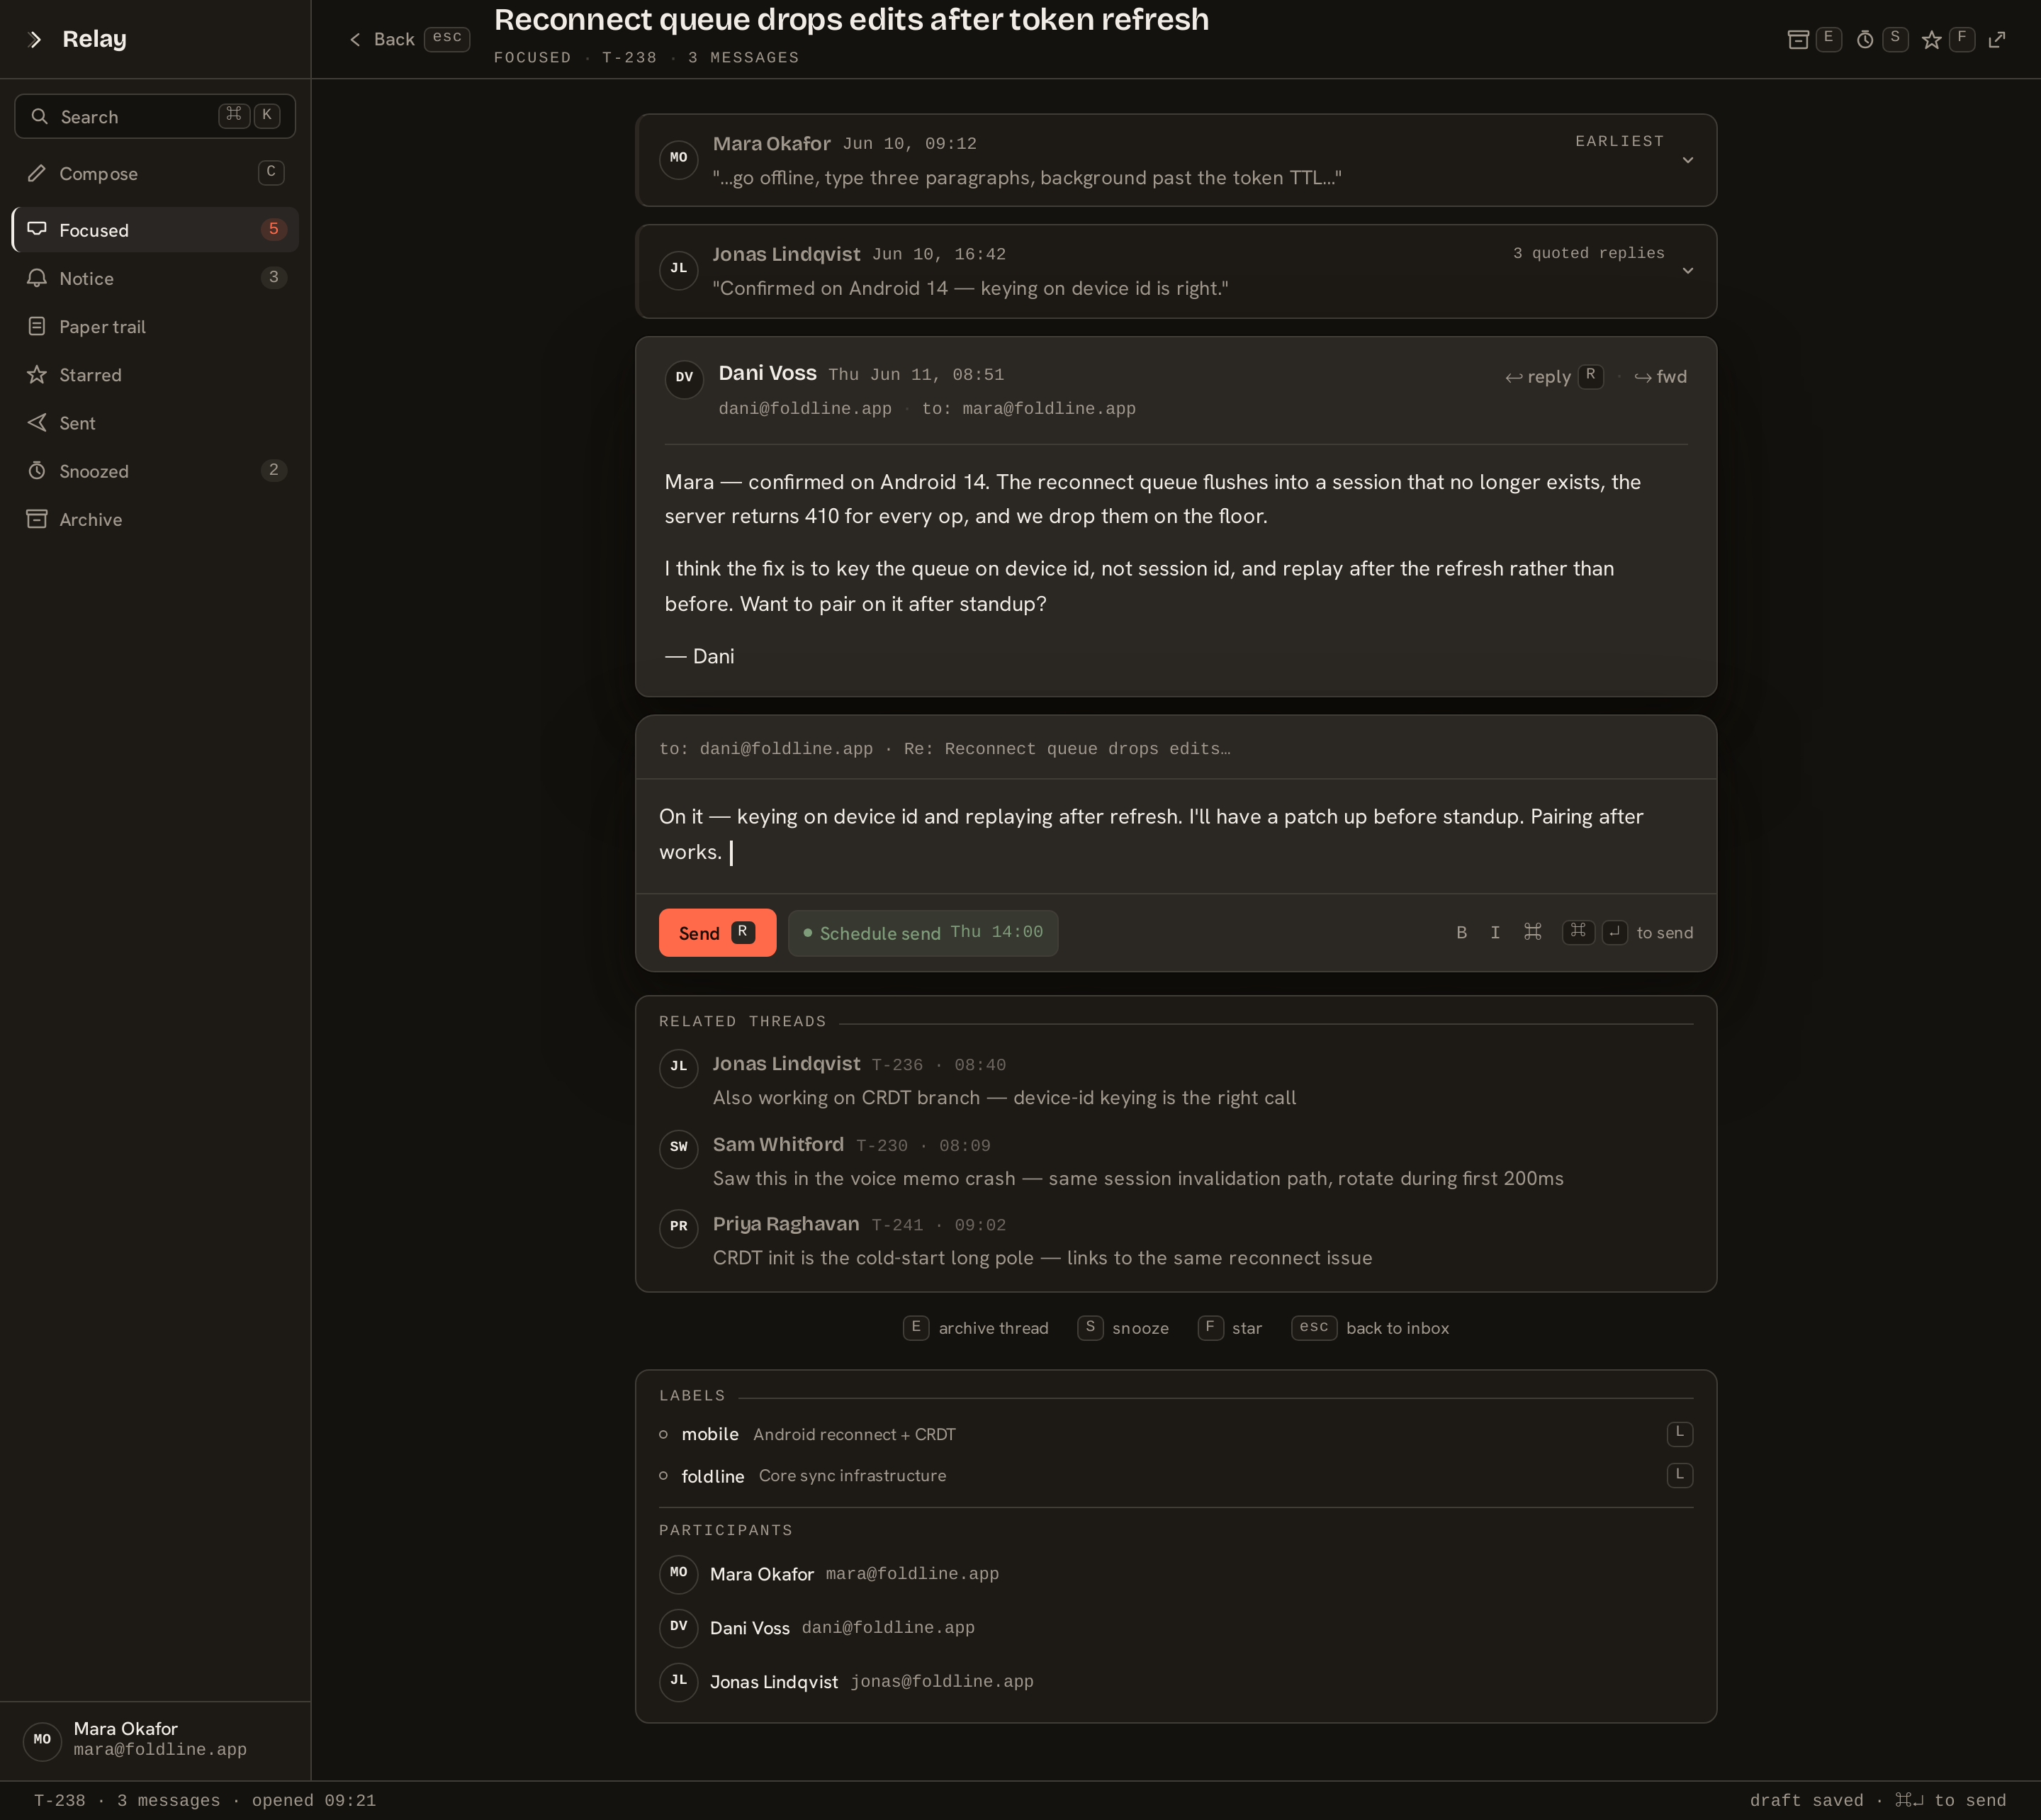Screen dimensions: 2041x1820
Task: Apply italic formatting in reply composer
Action: tap(1494, 932)
